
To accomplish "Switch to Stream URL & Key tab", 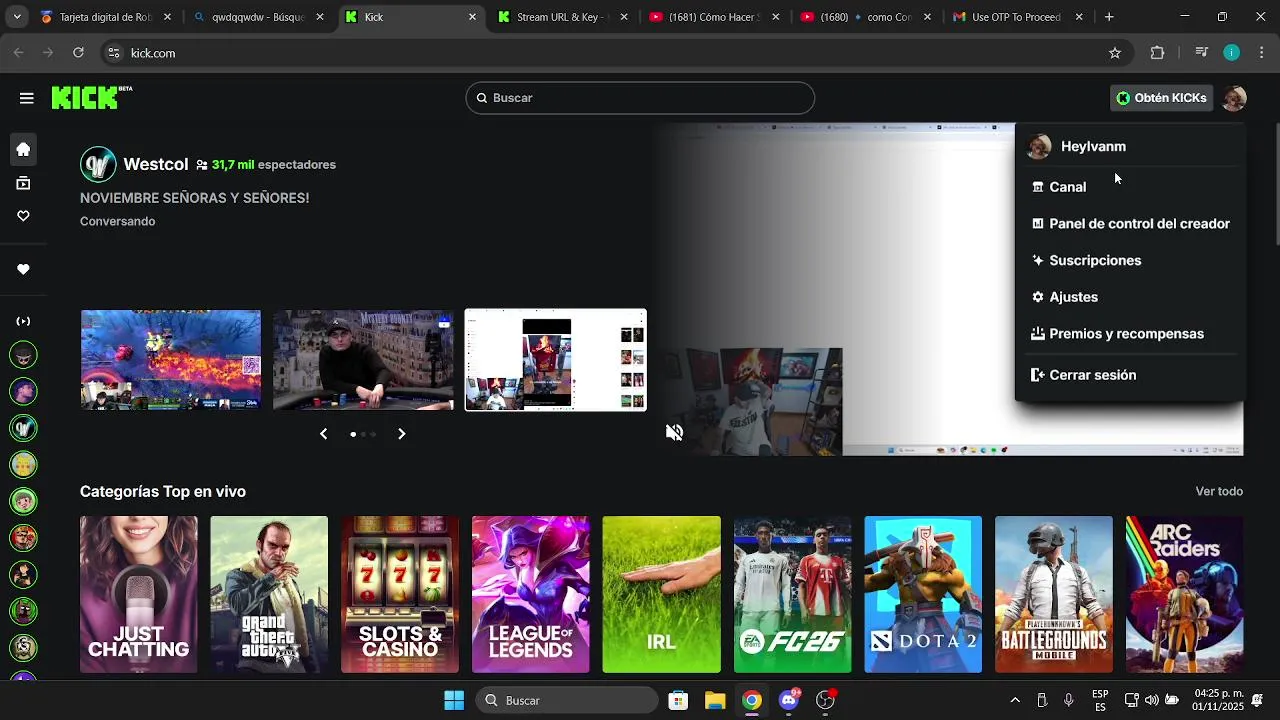I will tap(563, 17).
